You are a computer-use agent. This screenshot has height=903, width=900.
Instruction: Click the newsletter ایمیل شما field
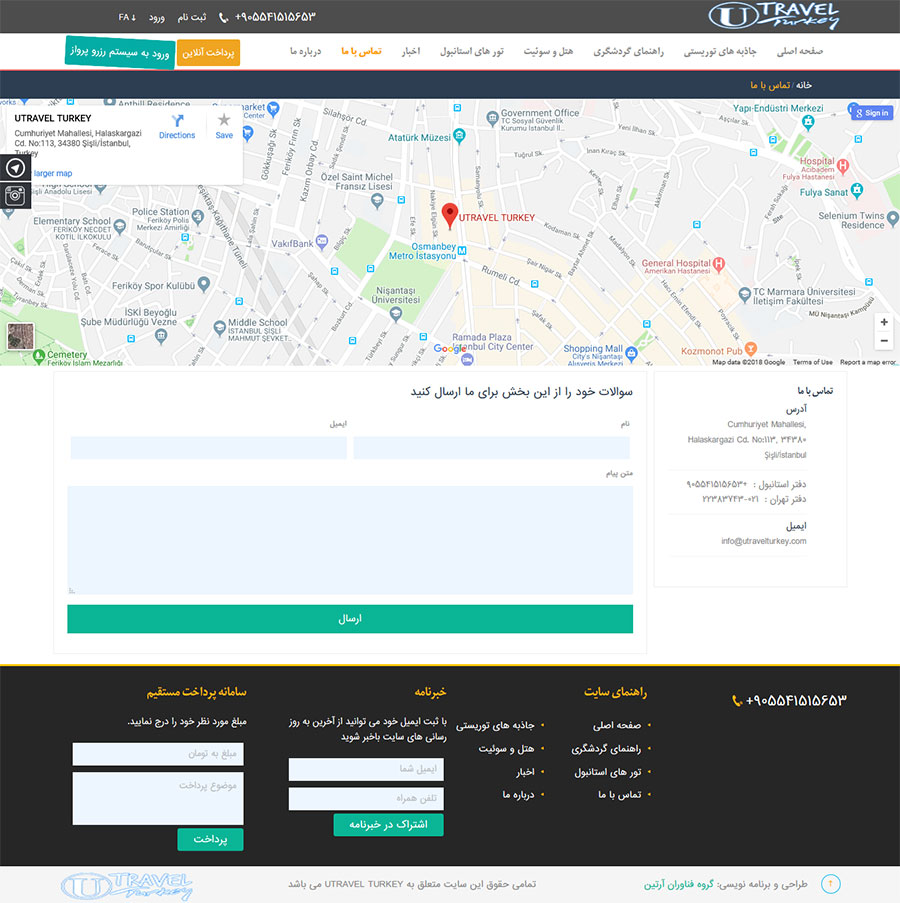[x=366, y=769]
